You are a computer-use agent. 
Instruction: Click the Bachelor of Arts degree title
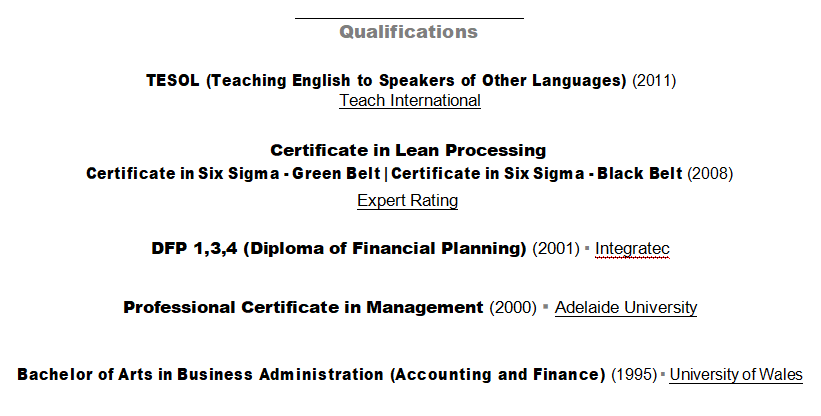311,375
